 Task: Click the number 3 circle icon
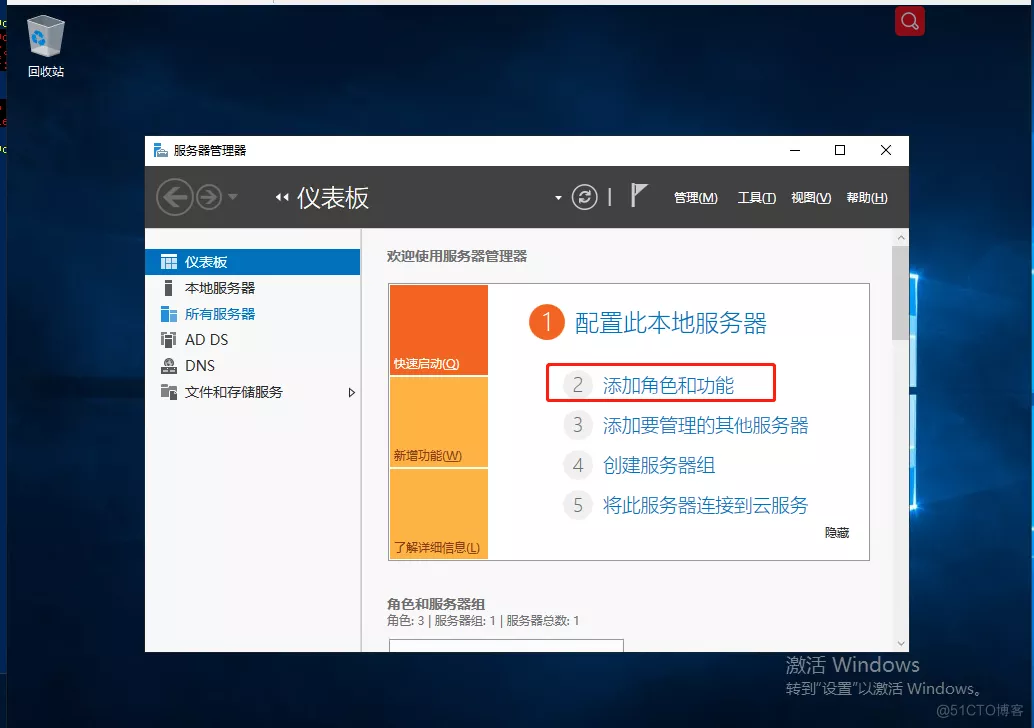point(578,425)
